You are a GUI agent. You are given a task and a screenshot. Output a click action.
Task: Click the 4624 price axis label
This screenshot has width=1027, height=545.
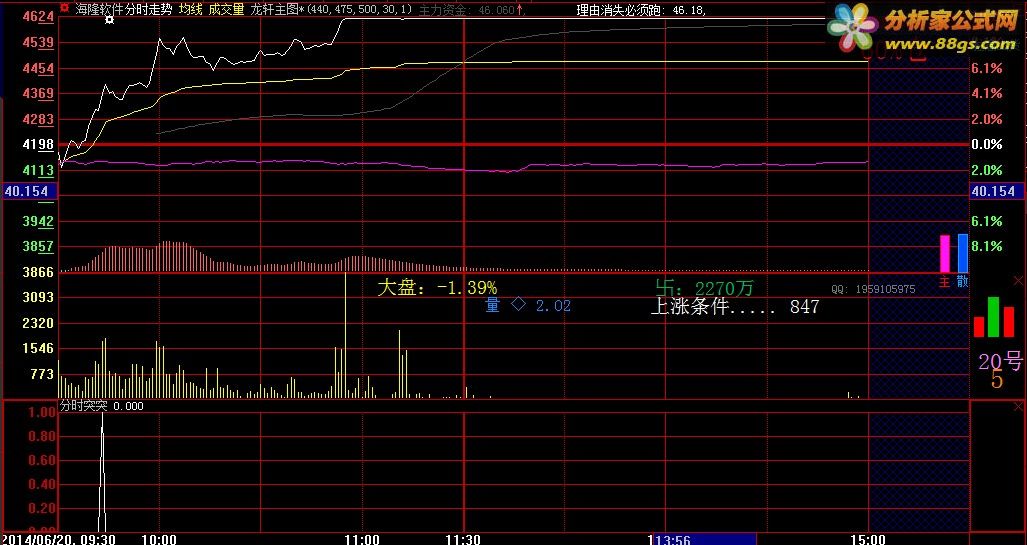[38, 16]
